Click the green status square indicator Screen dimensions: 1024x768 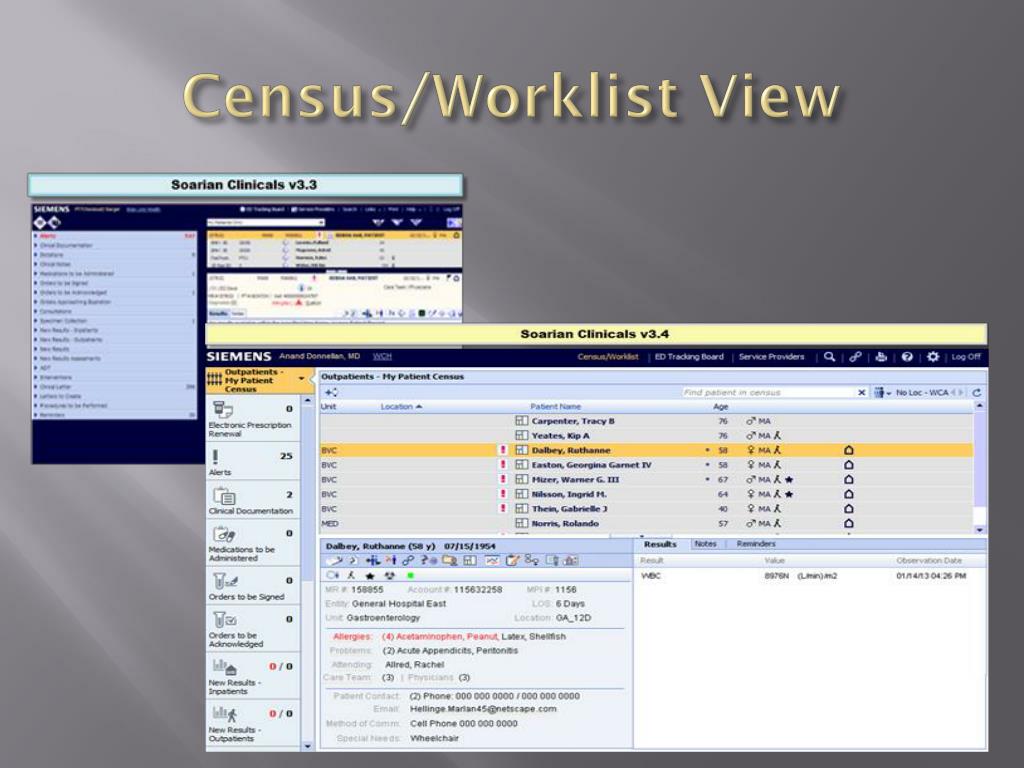[410, 575]
